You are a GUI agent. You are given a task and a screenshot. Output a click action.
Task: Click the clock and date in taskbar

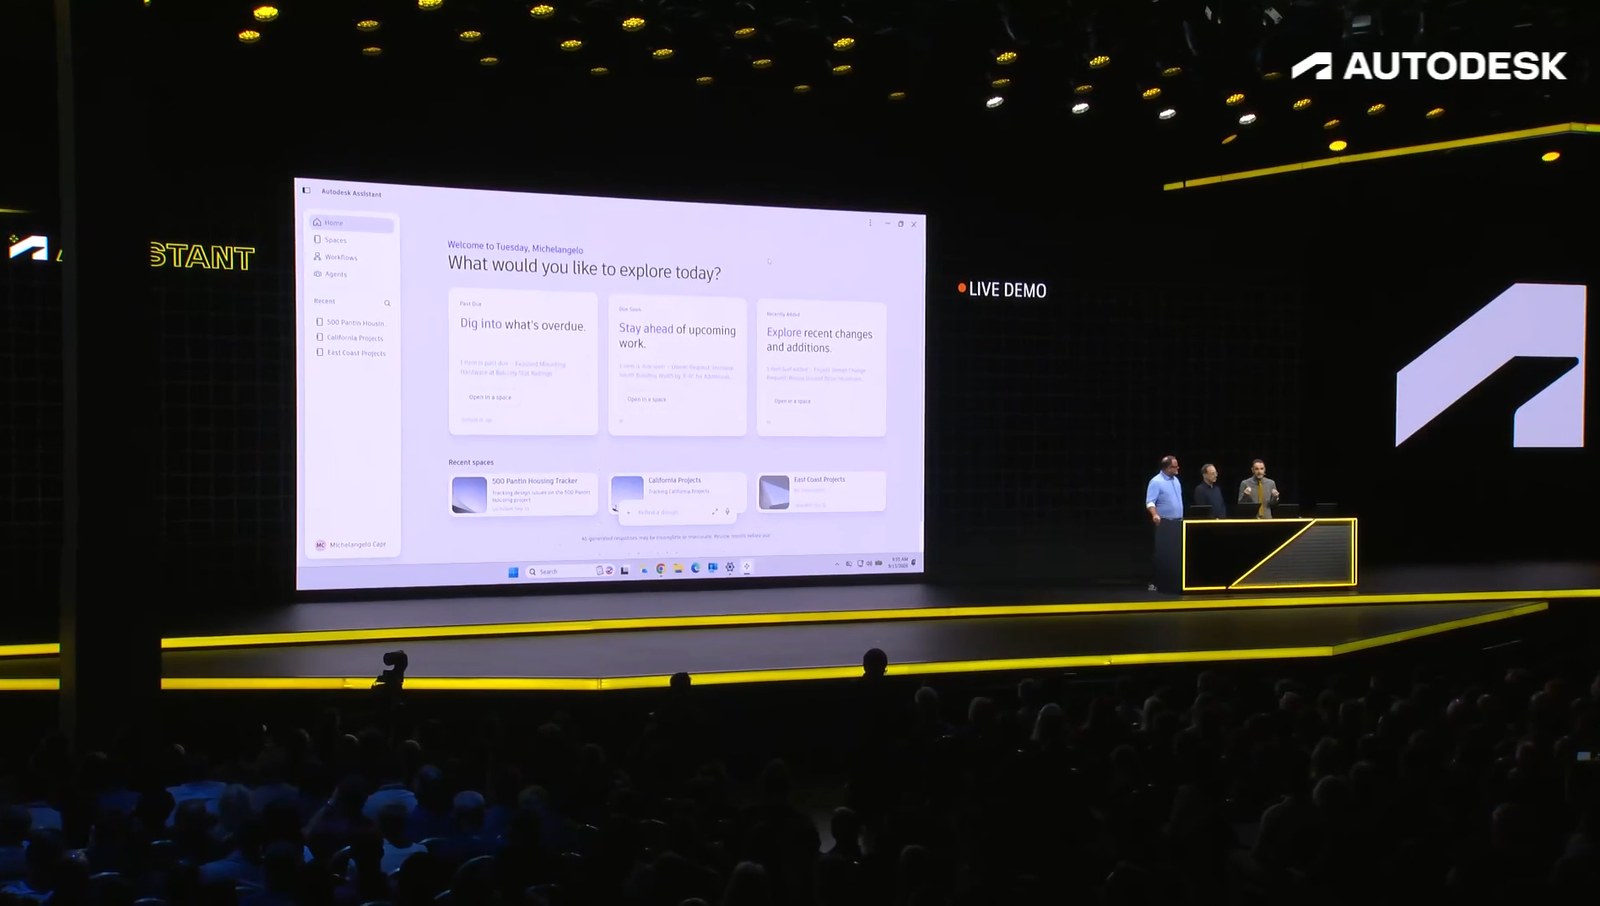[900, 562]
